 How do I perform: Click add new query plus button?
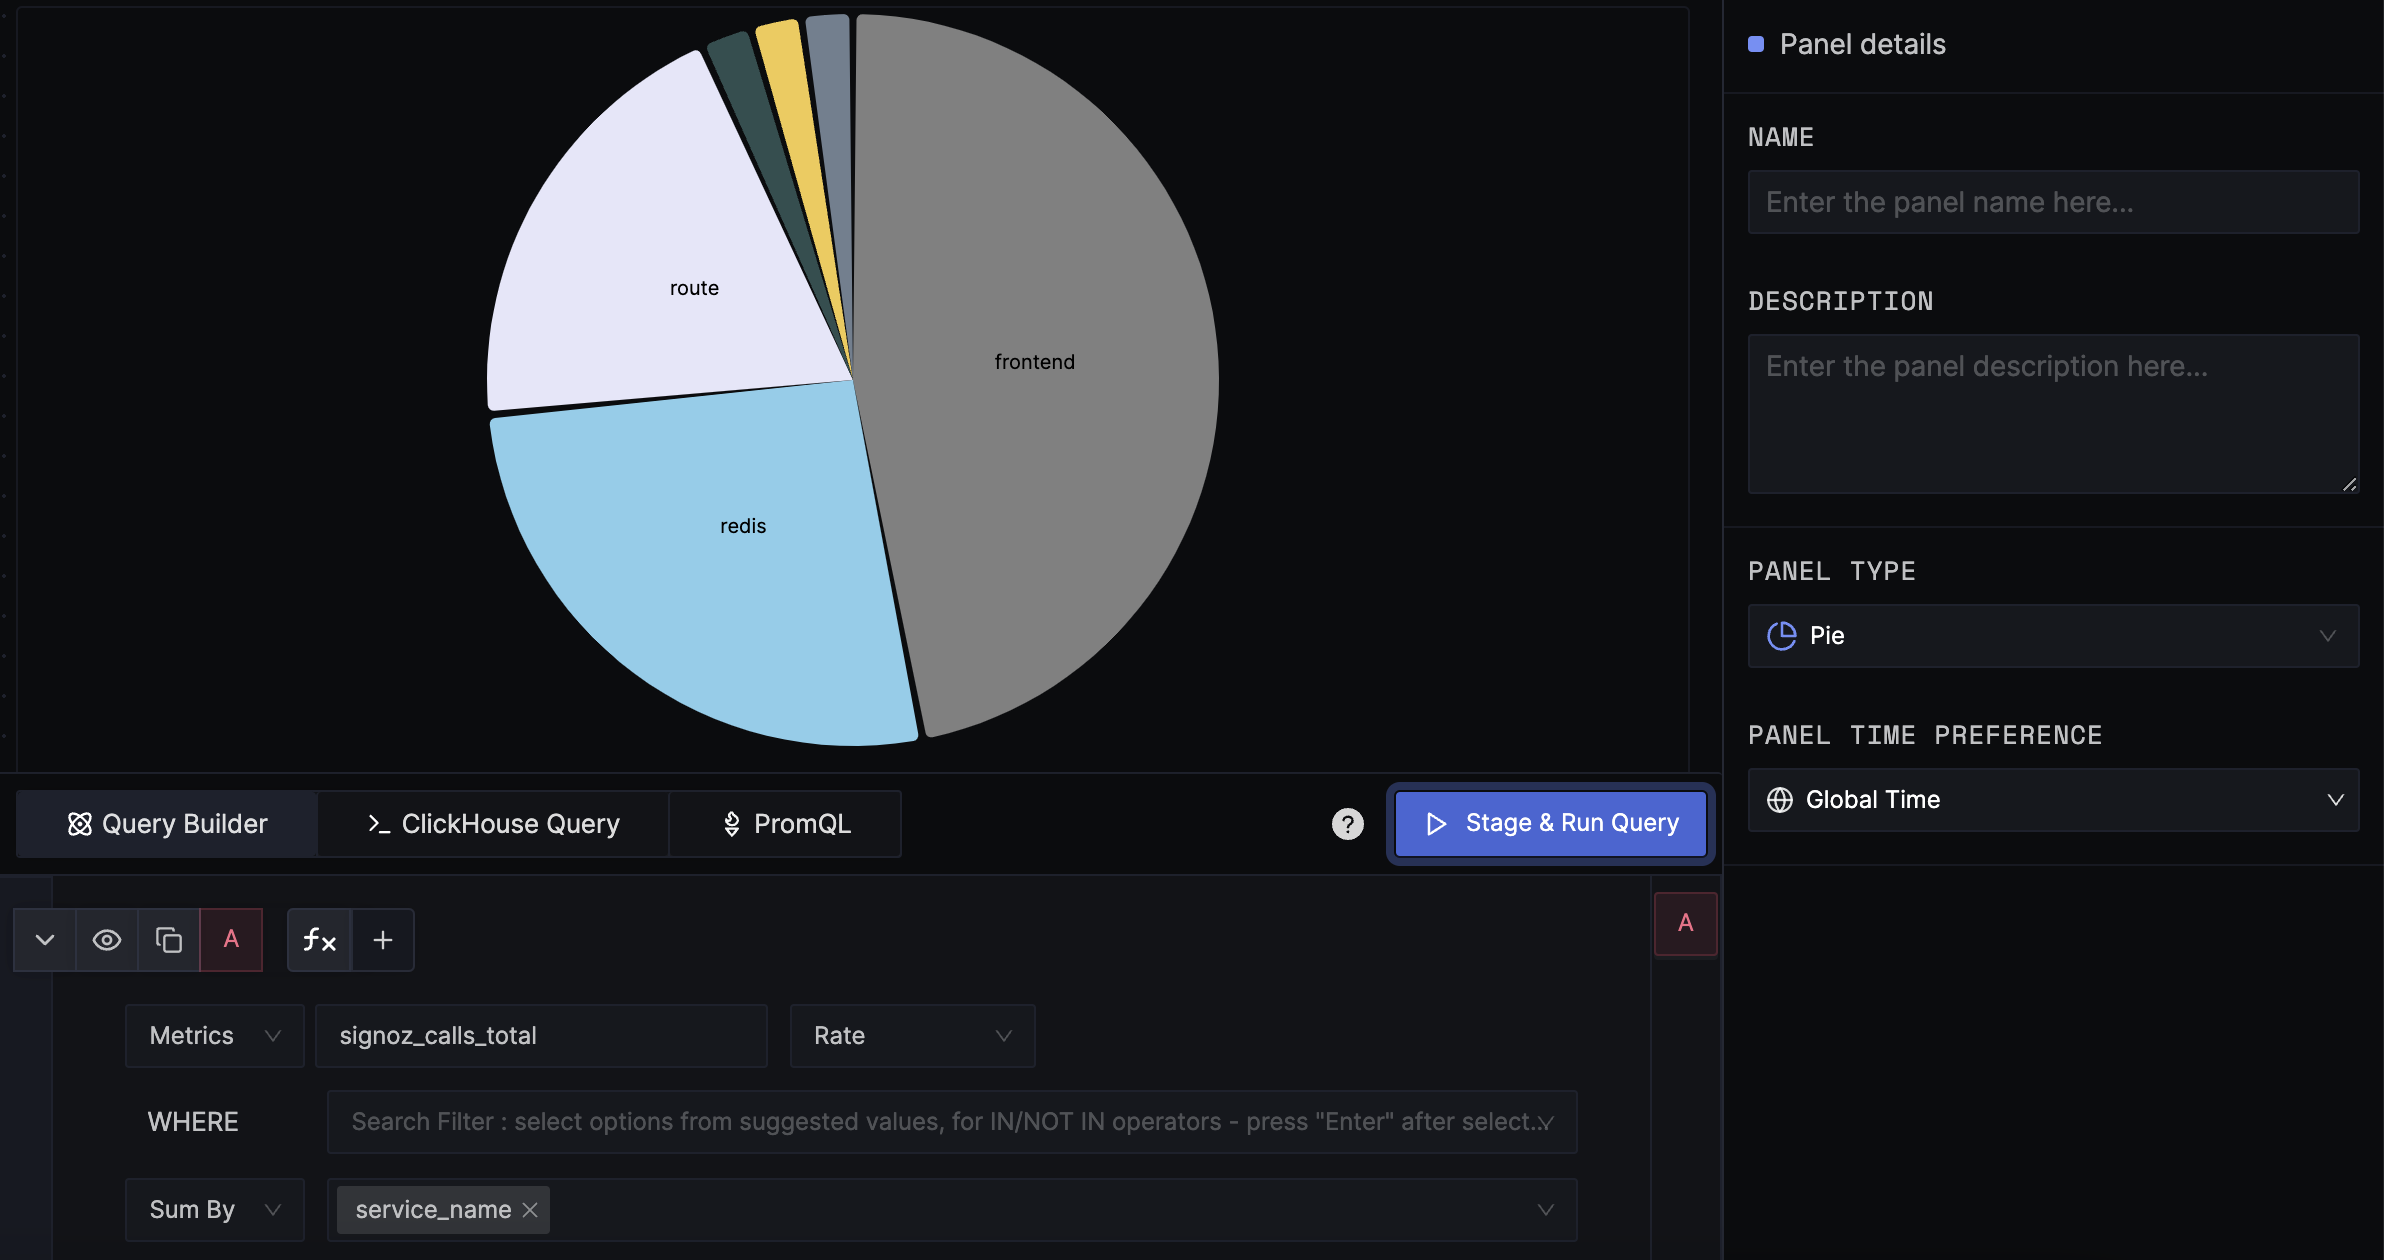(x=382, y=940)
